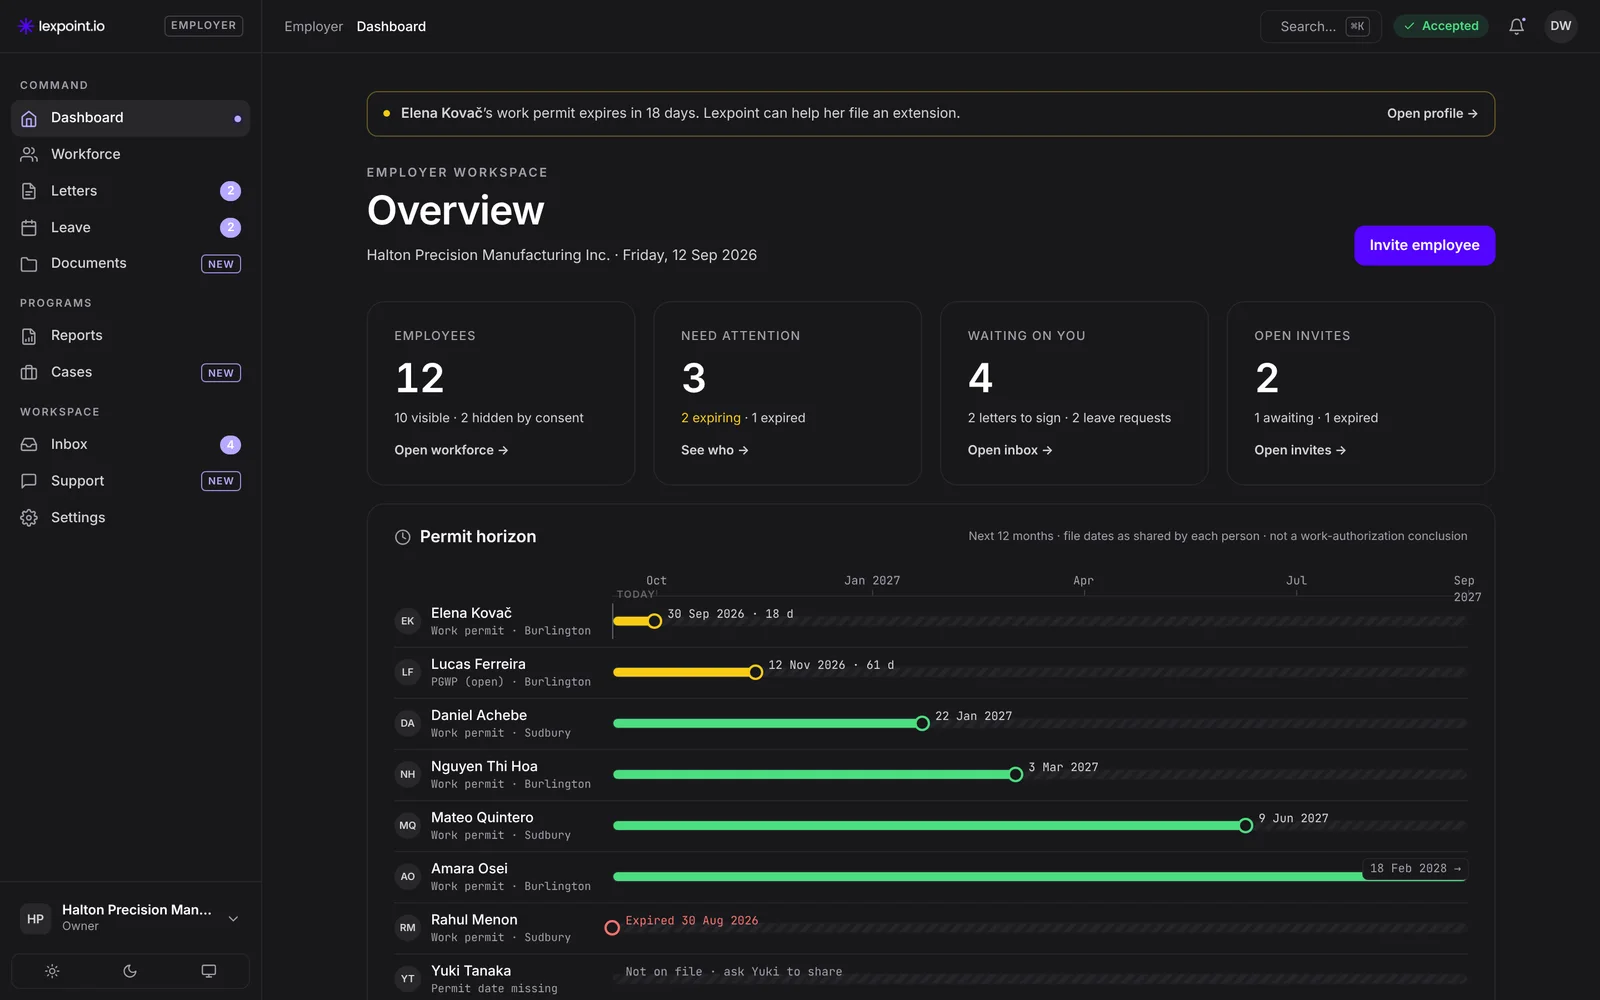Switch to light theme sun icon
The width and height of the screenshot is (1600, 1000).
point(52,971)
